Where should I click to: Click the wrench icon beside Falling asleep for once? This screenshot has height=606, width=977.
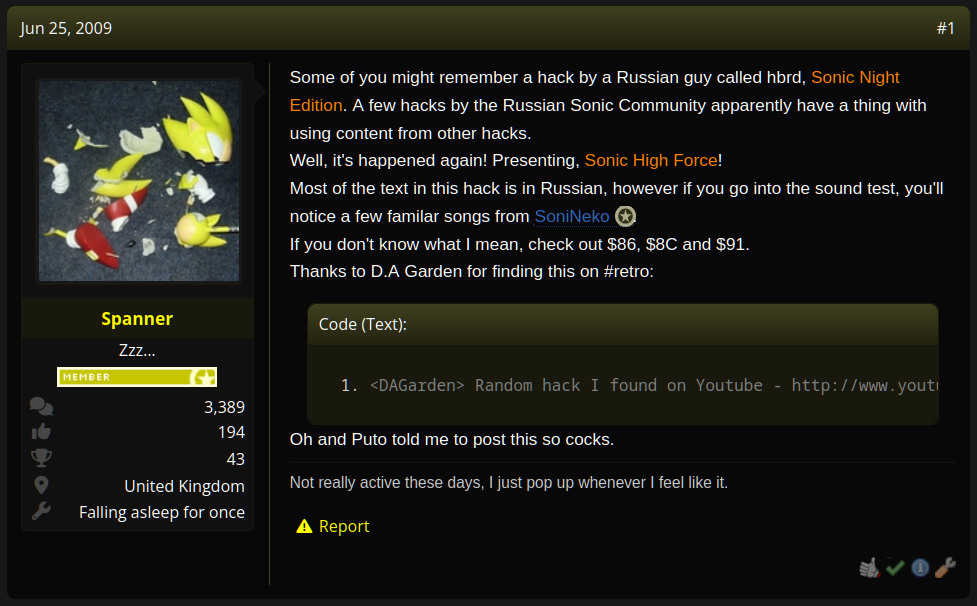click(x=41, y=511)
